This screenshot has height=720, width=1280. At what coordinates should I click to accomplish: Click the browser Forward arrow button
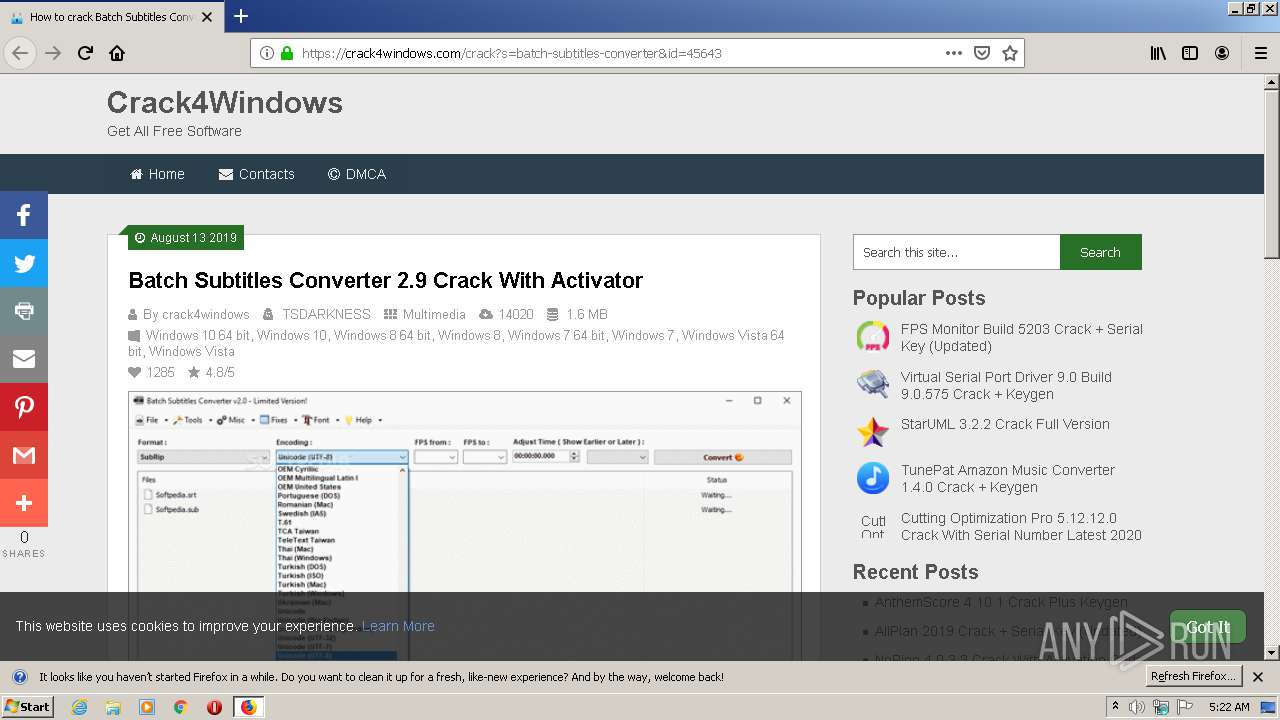coord(53,53)
